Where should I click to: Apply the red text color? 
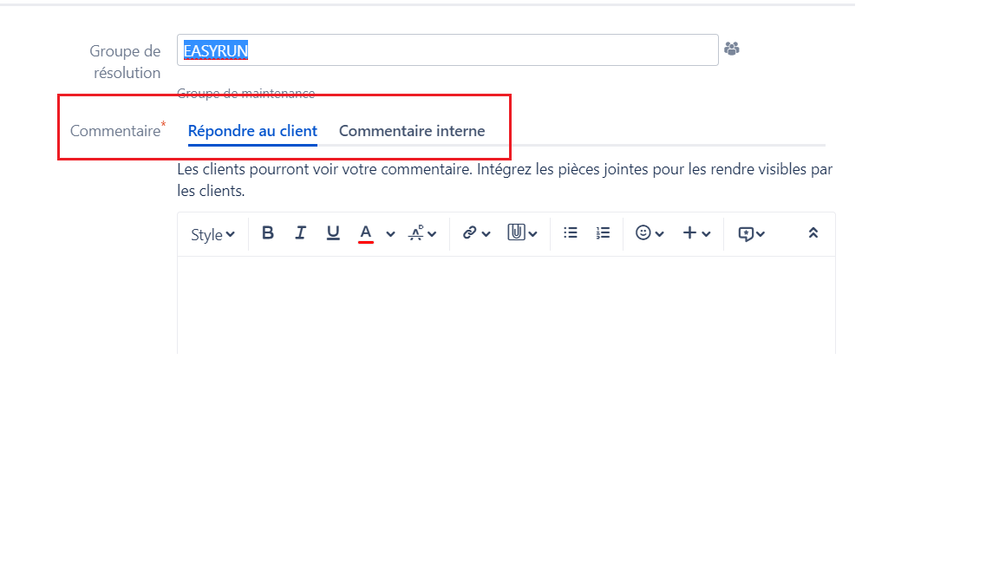[x=365, y=234]
